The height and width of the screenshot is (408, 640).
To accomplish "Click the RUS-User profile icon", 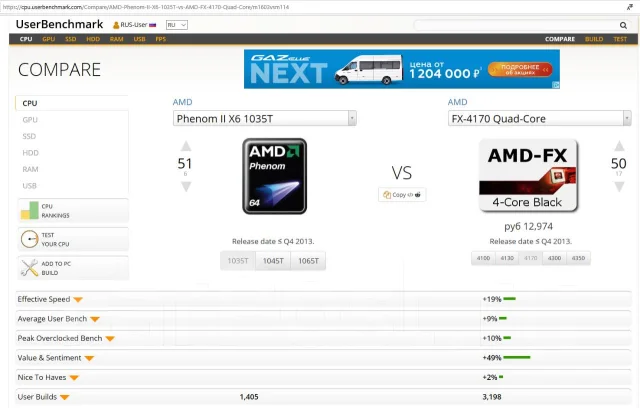I will 116,25.
